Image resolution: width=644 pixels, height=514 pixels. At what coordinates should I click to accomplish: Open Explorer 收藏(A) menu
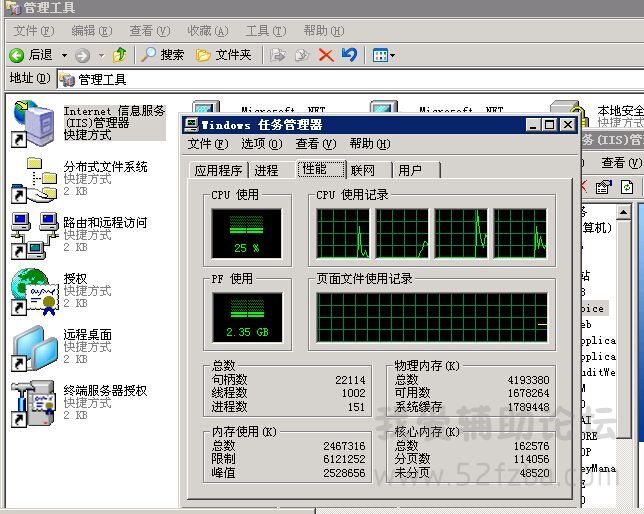[207, 31]
